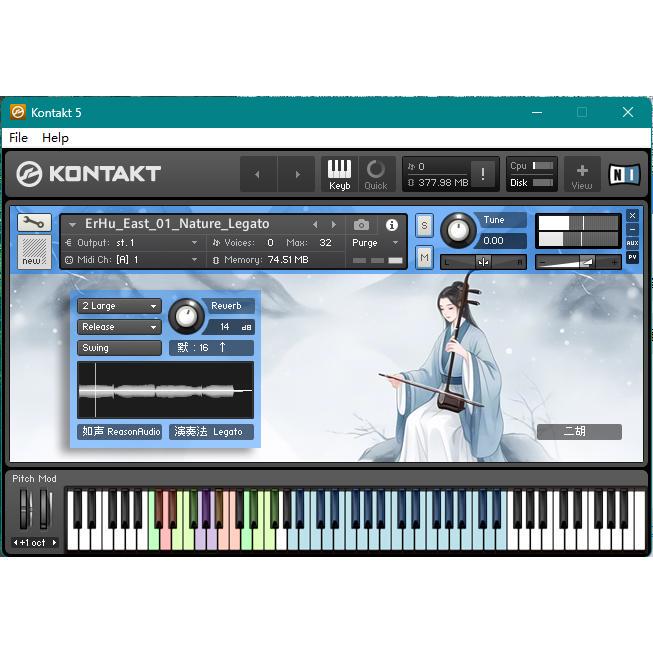Open the File menu
653x653 pixels.
coord(18,138)
